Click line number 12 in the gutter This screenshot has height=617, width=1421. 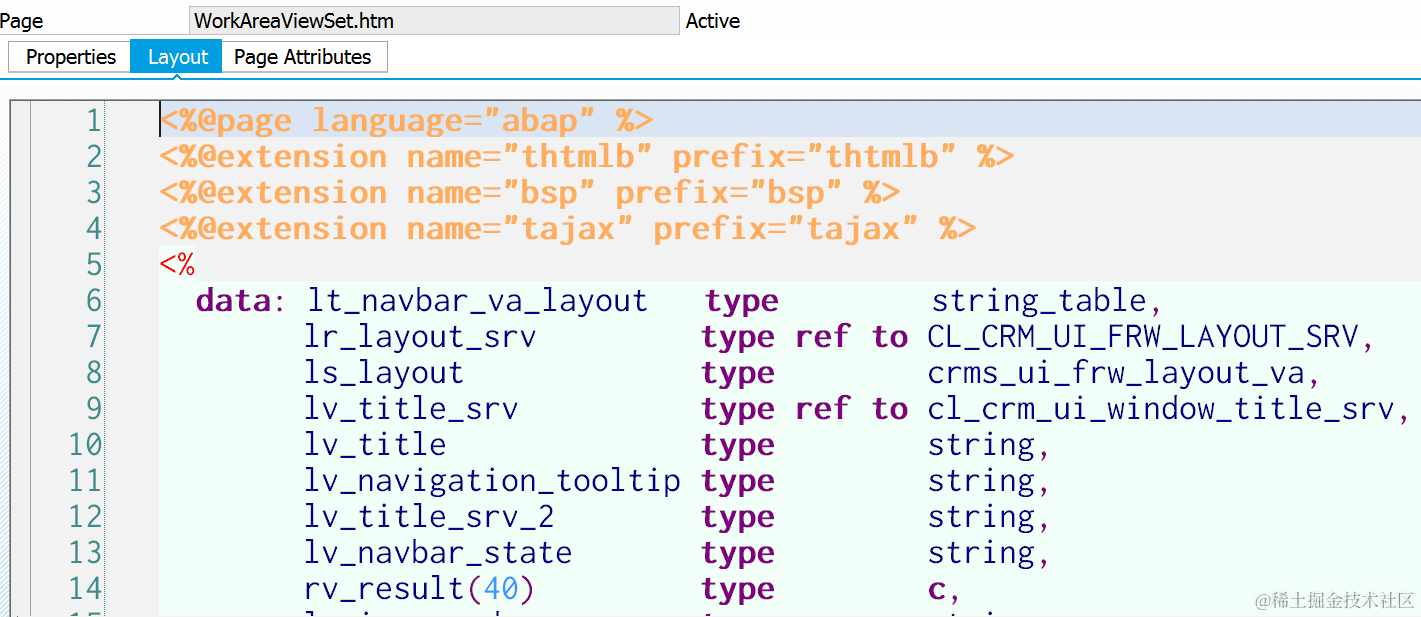coord(85,517)
